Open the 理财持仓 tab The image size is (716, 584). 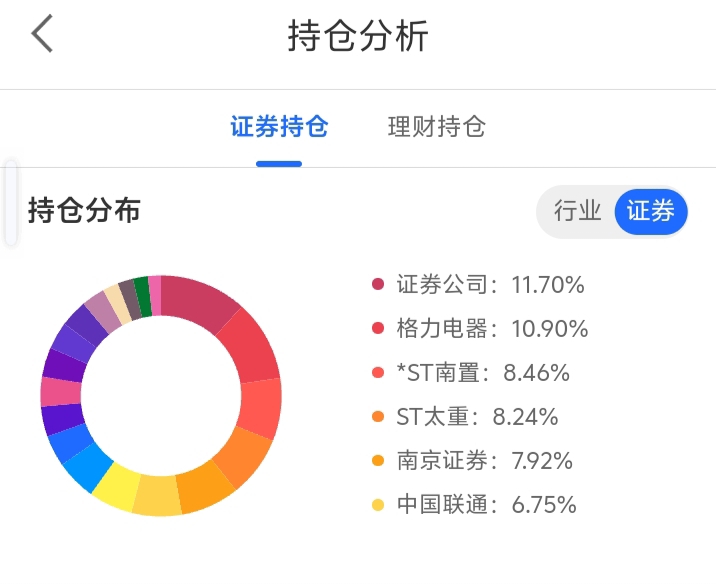click(436, 128)
